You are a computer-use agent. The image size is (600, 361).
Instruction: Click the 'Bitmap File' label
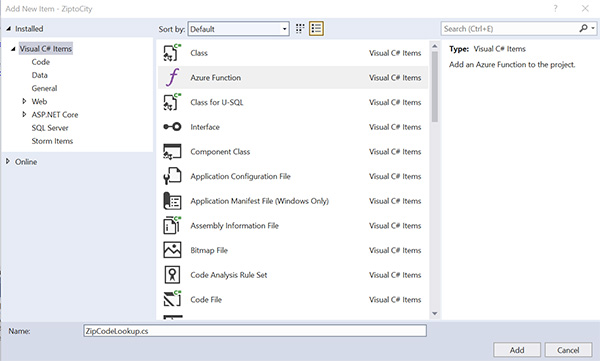coord(209,250)
